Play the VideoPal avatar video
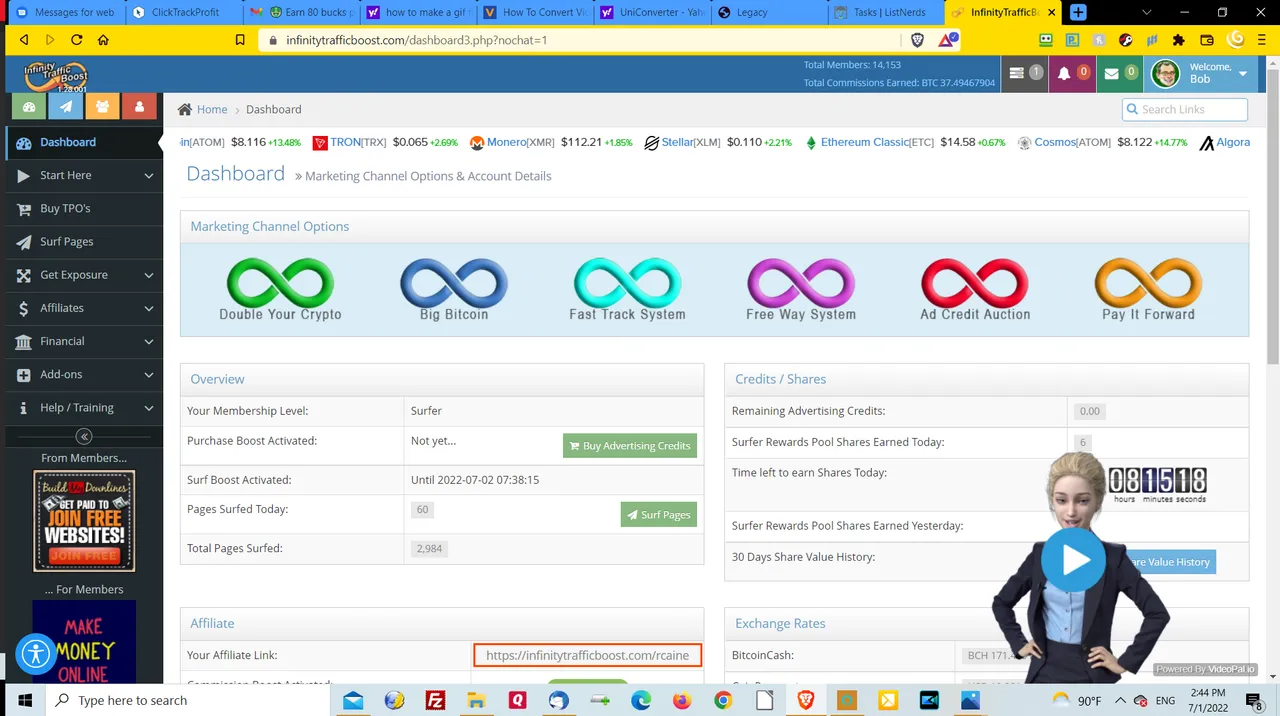The height and width of the screenshot is (716, 1280). [1075, 560]
